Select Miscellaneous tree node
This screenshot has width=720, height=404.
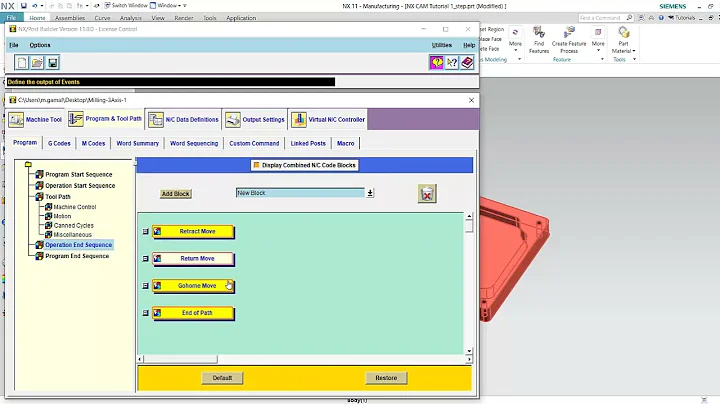(x=72, y=235)
